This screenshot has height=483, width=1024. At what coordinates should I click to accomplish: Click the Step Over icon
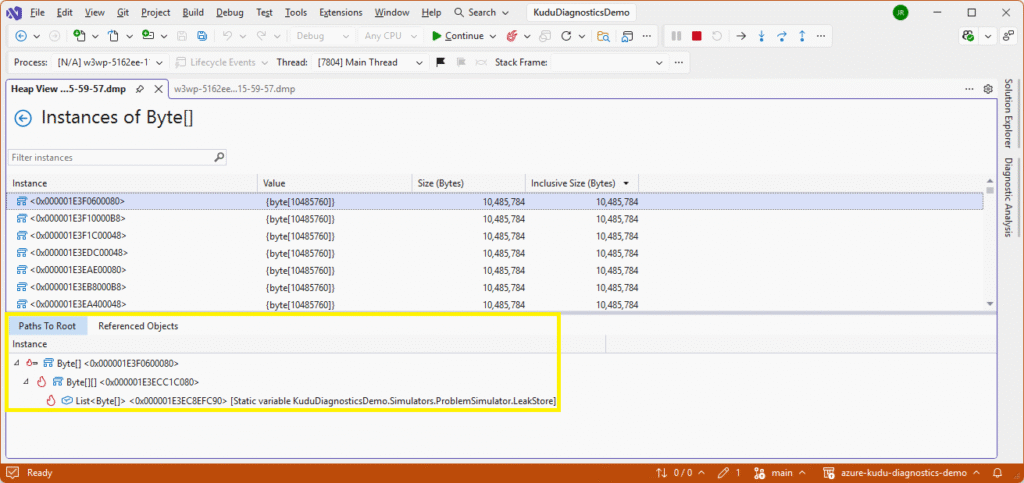[x=782, y=36]
